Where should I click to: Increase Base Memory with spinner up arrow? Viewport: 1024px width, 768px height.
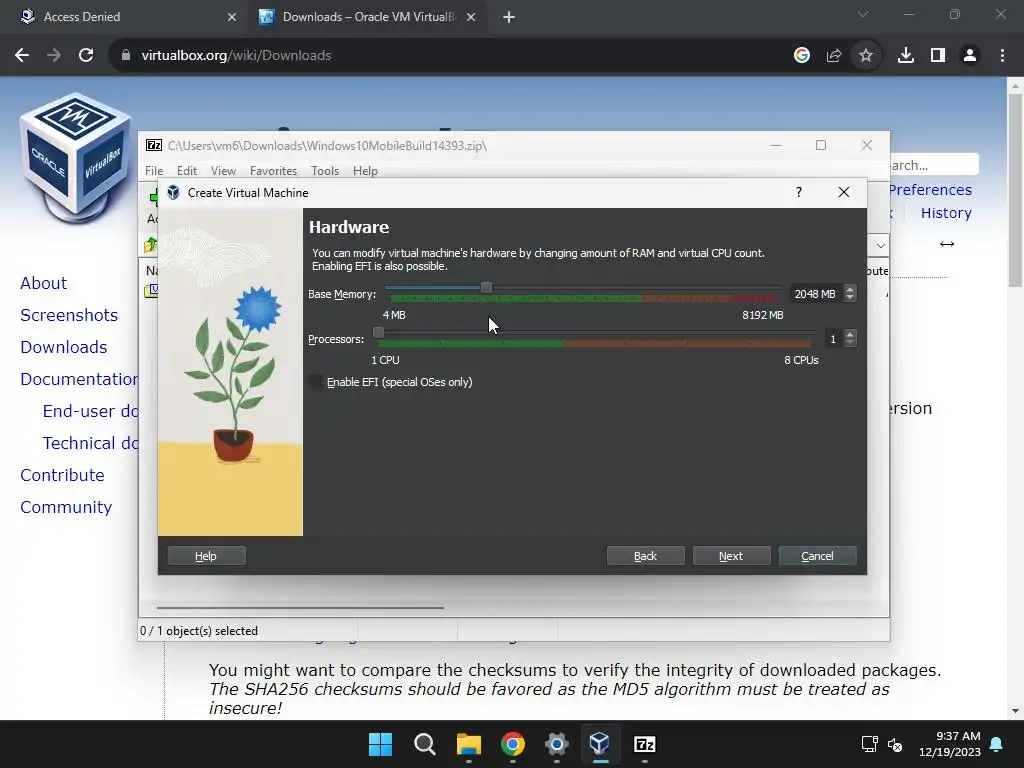coord(850,289)
